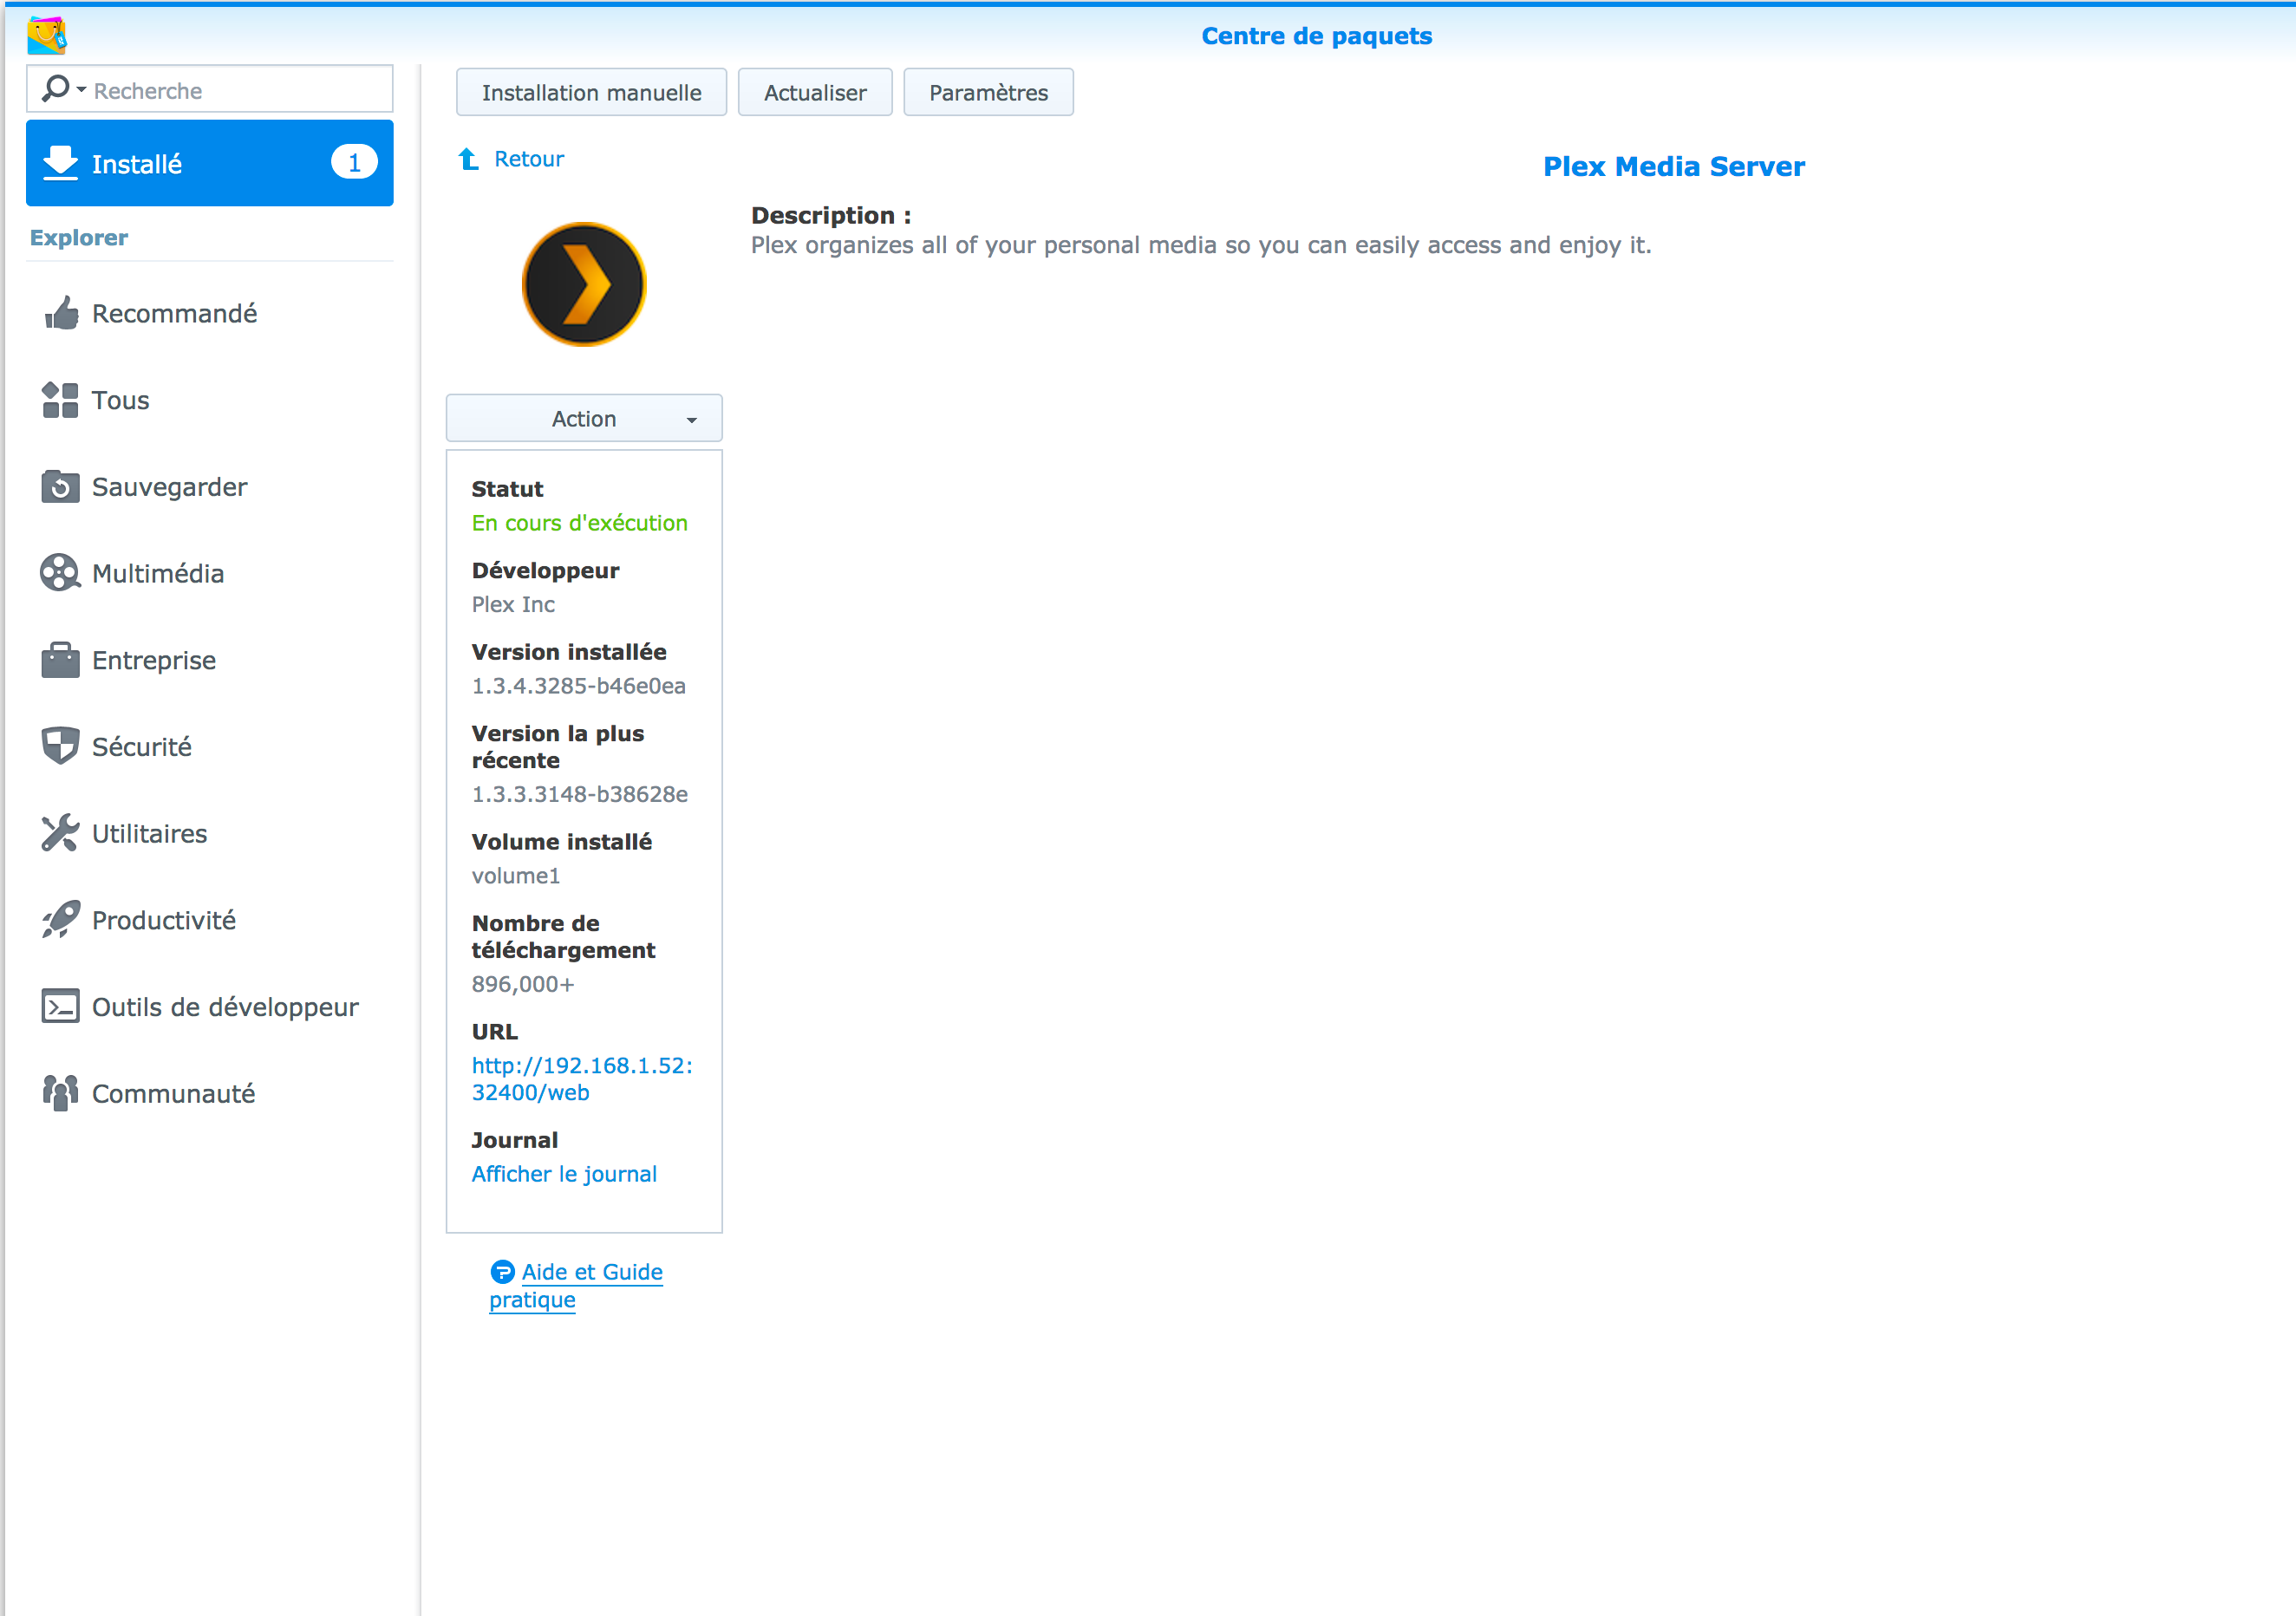Select the Sécurité category
The height and width of the screenshot is (1616, 2296).
click(210, 747)
